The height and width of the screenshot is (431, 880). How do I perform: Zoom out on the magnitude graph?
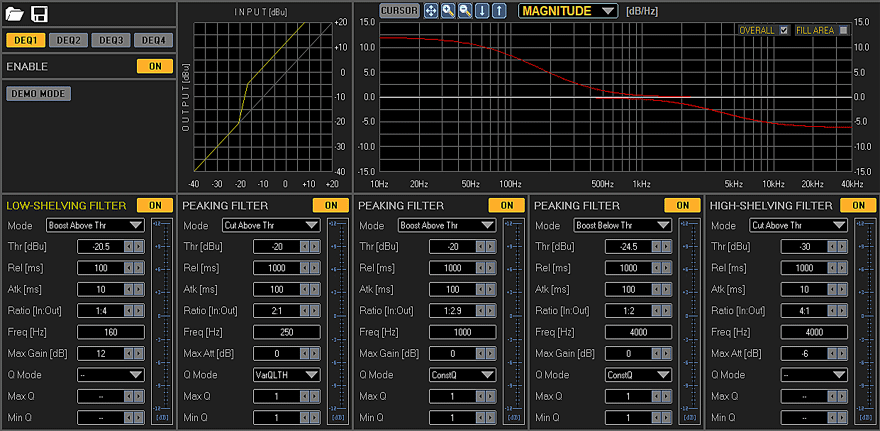[x=465, y=11]
